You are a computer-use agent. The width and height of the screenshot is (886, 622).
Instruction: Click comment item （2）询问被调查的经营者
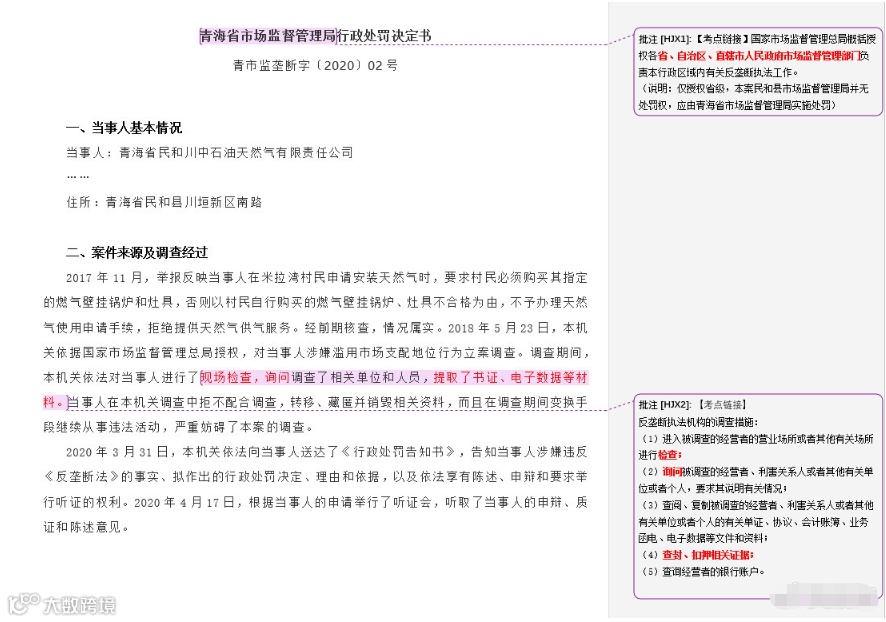pos(757,480)
